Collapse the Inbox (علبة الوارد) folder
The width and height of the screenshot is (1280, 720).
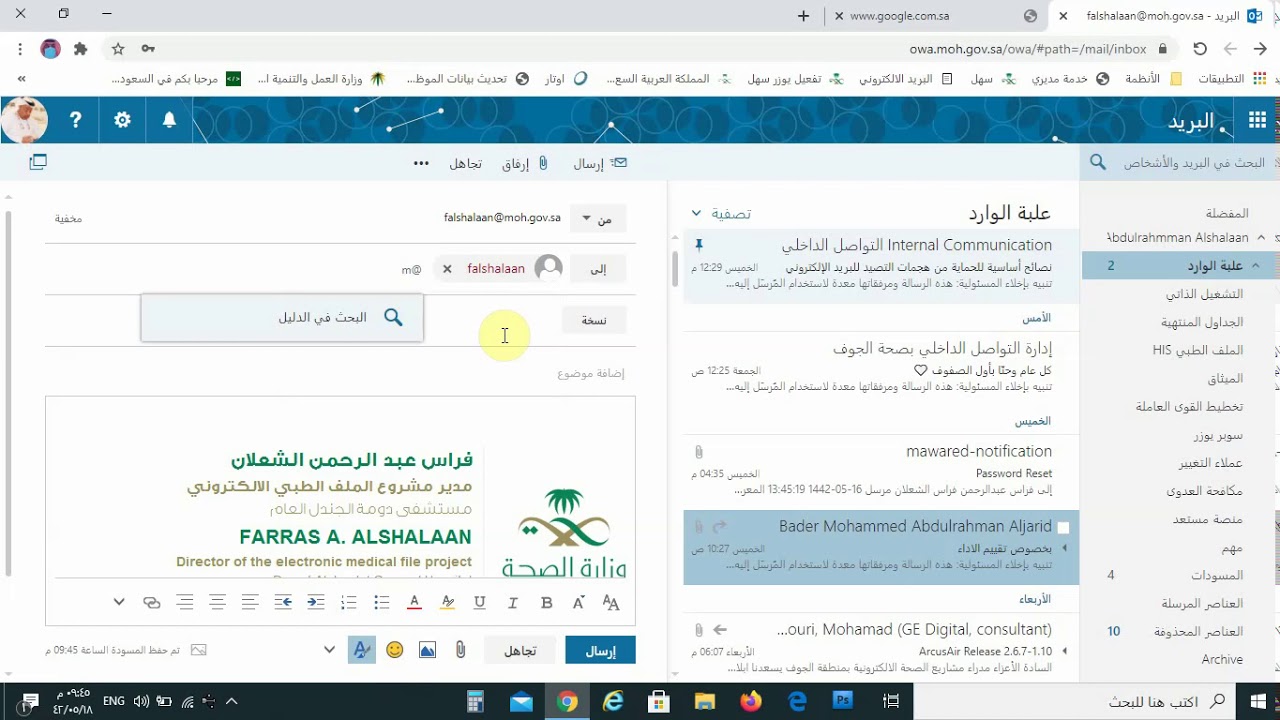[1256, 265]
